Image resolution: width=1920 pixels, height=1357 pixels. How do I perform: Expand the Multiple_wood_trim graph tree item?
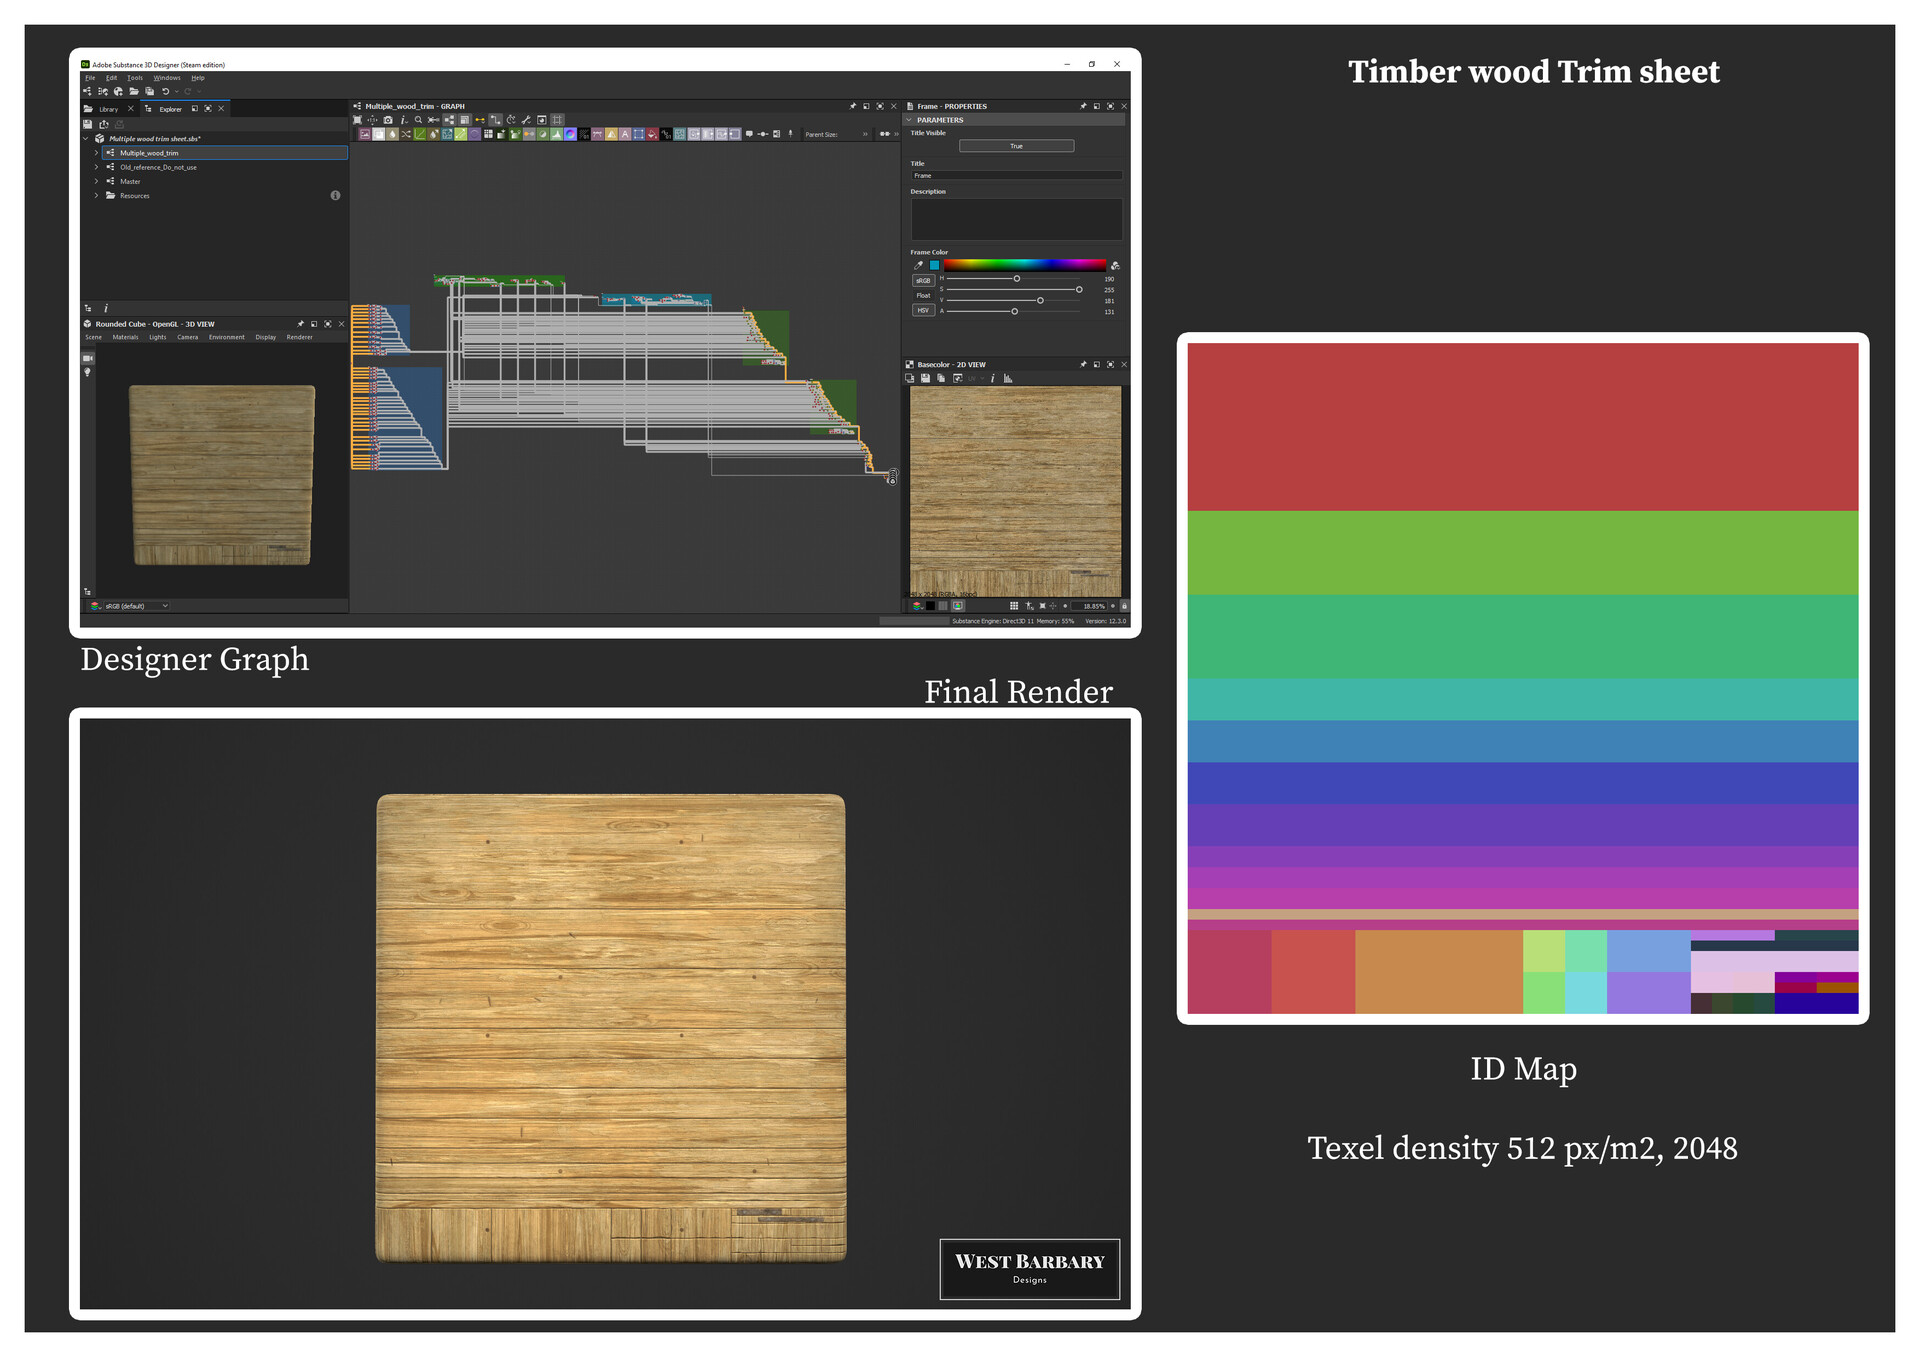coord(97,153)
